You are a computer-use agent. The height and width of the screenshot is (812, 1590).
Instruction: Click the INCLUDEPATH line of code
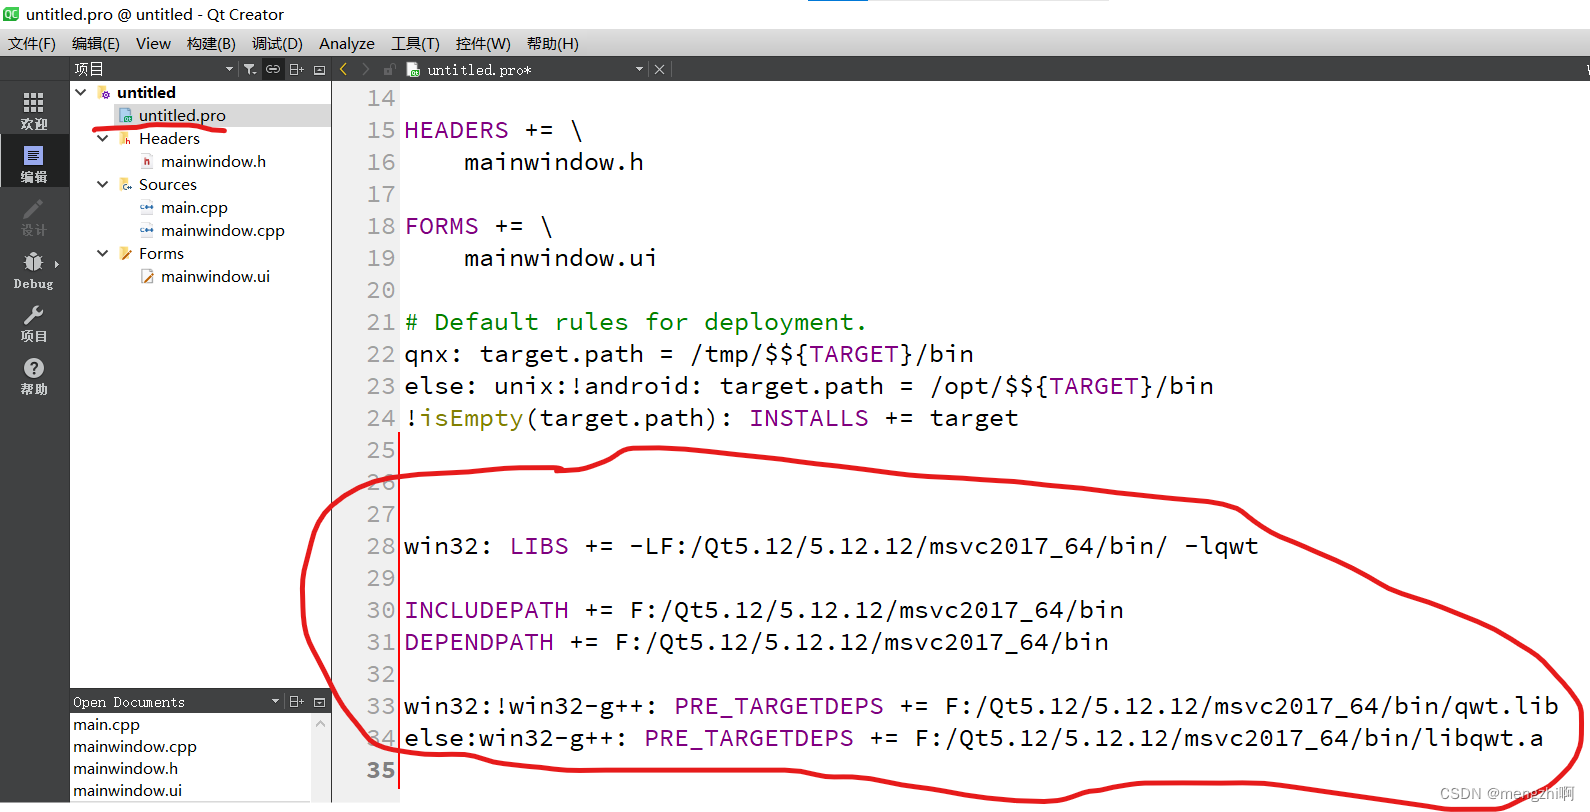764,610
